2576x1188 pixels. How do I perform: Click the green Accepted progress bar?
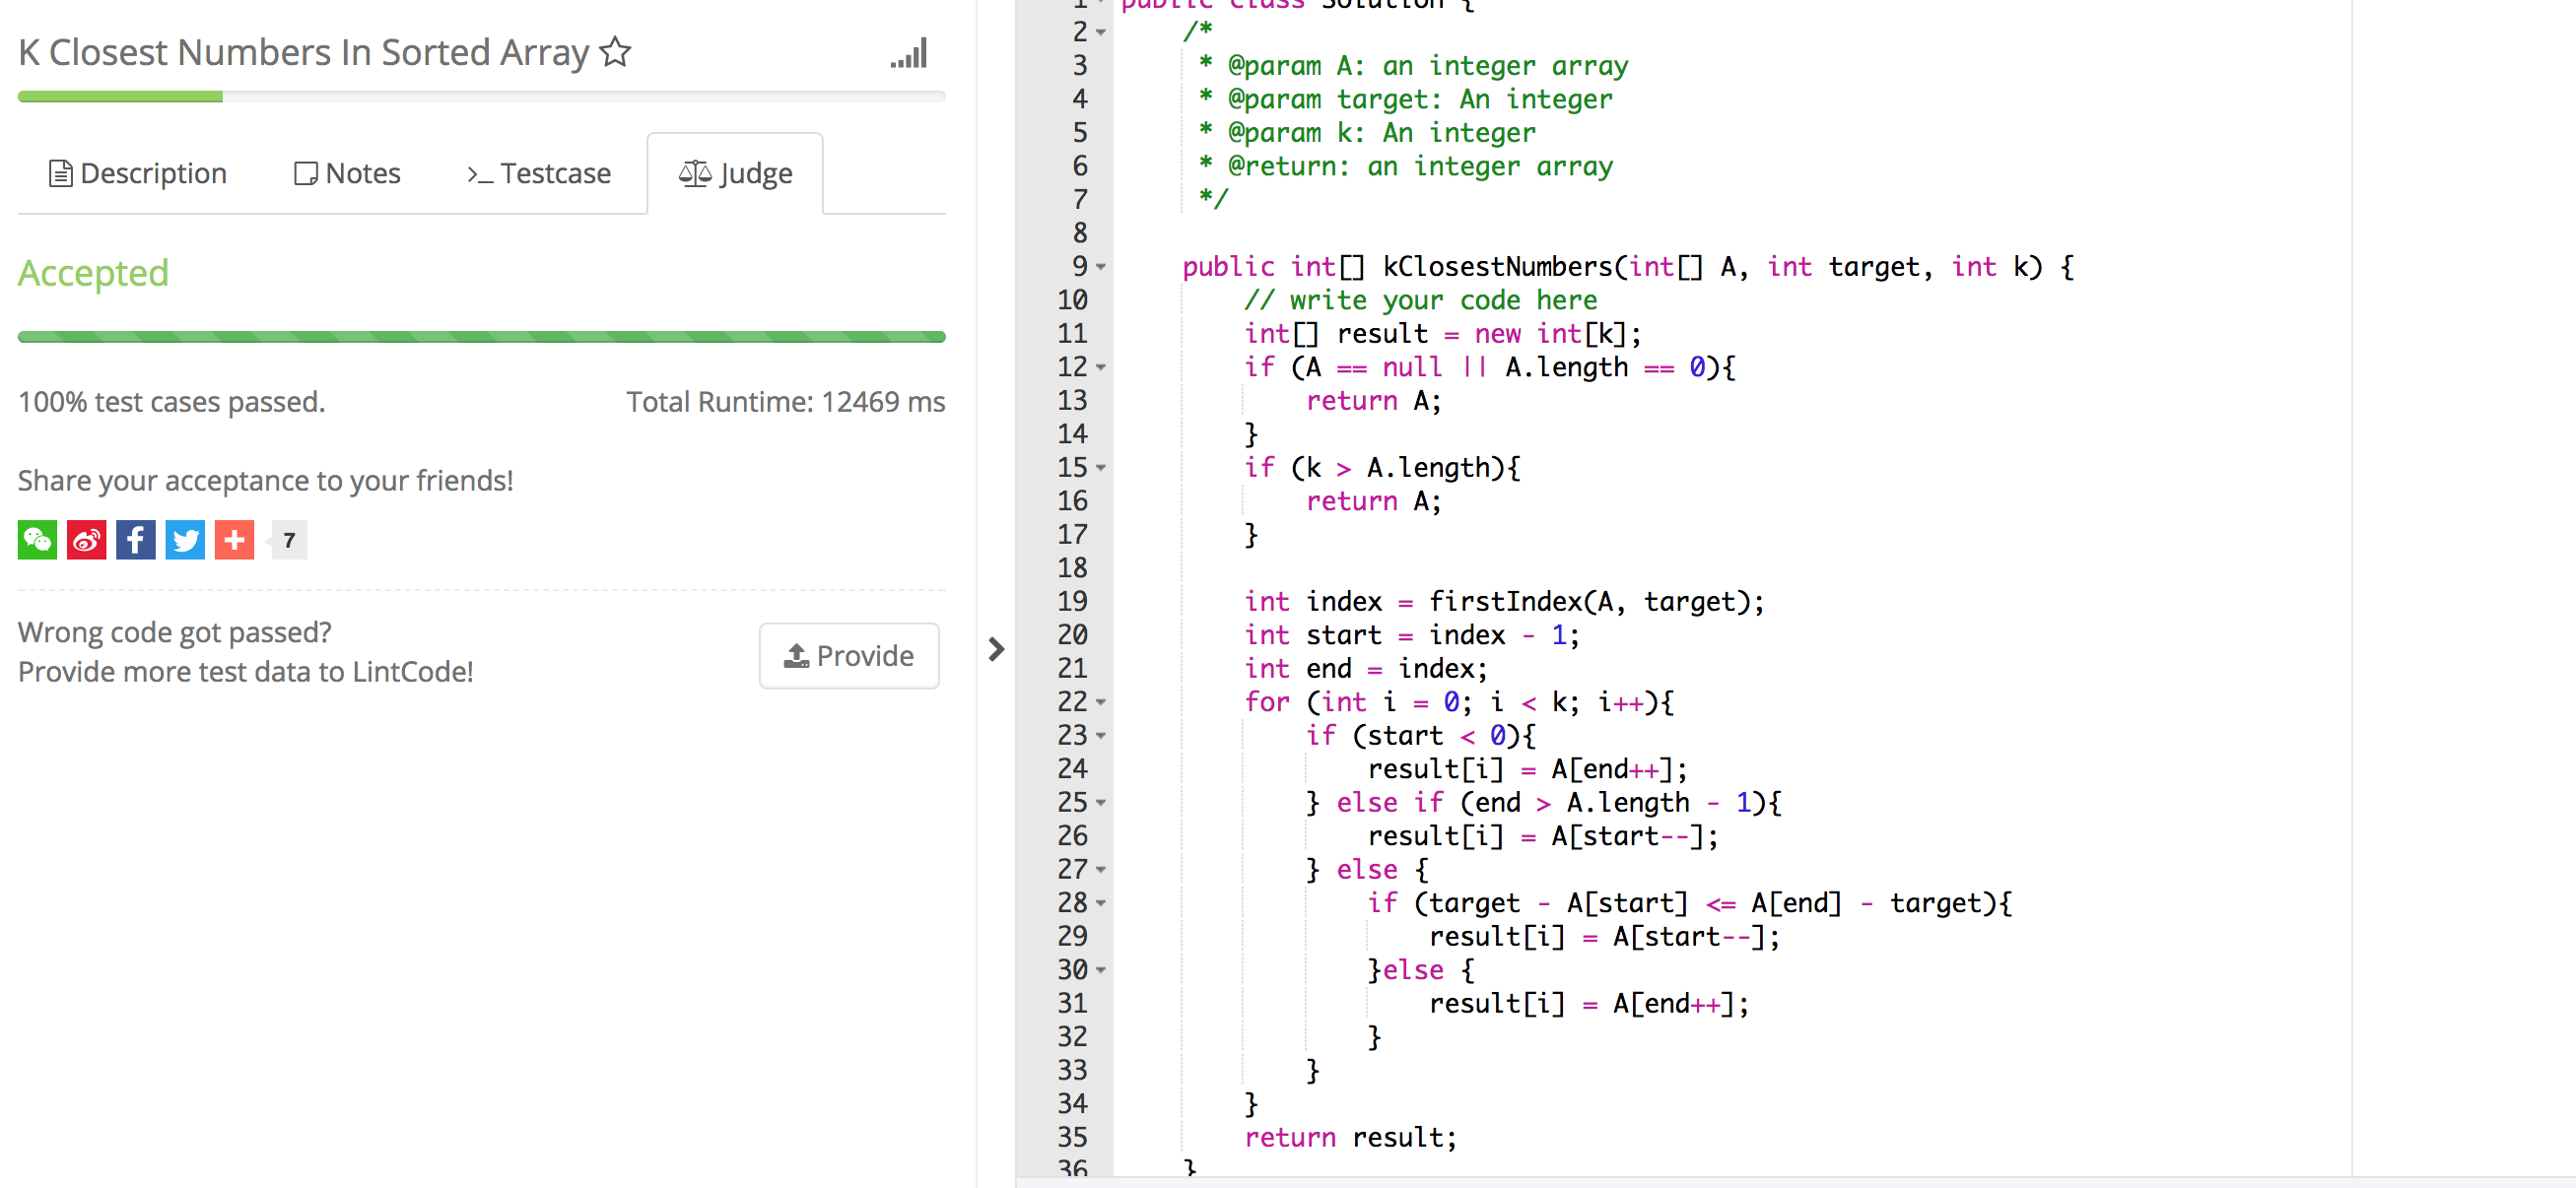[x=481, y=337]
